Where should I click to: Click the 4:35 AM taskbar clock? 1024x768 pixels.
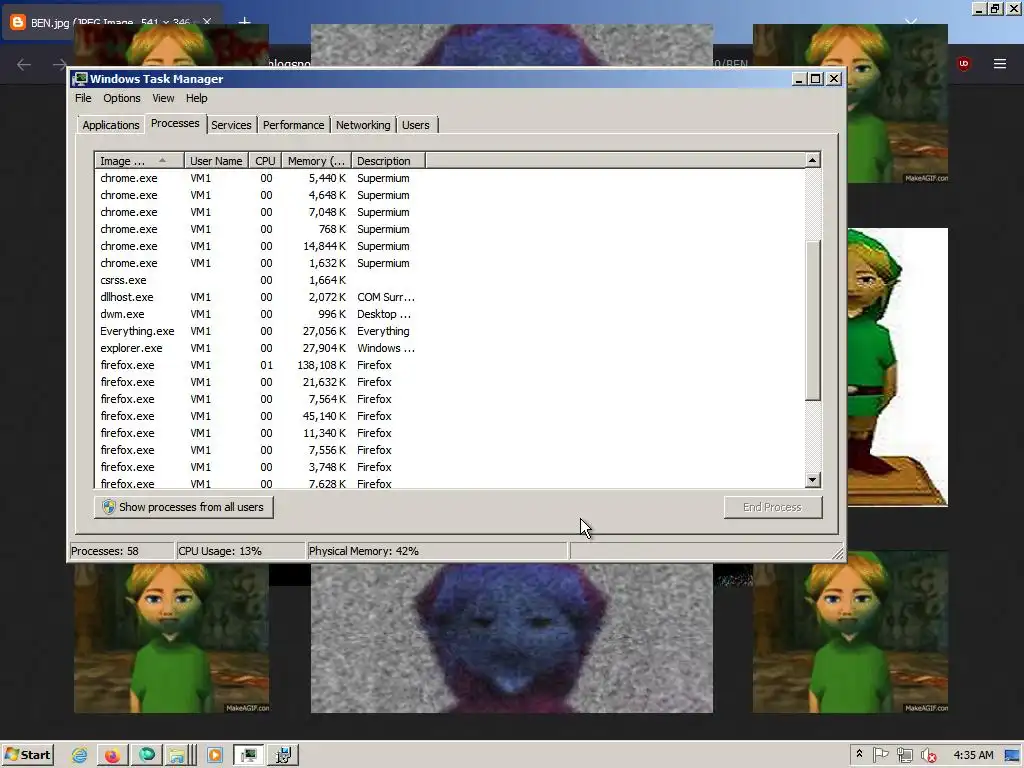coord(973,756)
